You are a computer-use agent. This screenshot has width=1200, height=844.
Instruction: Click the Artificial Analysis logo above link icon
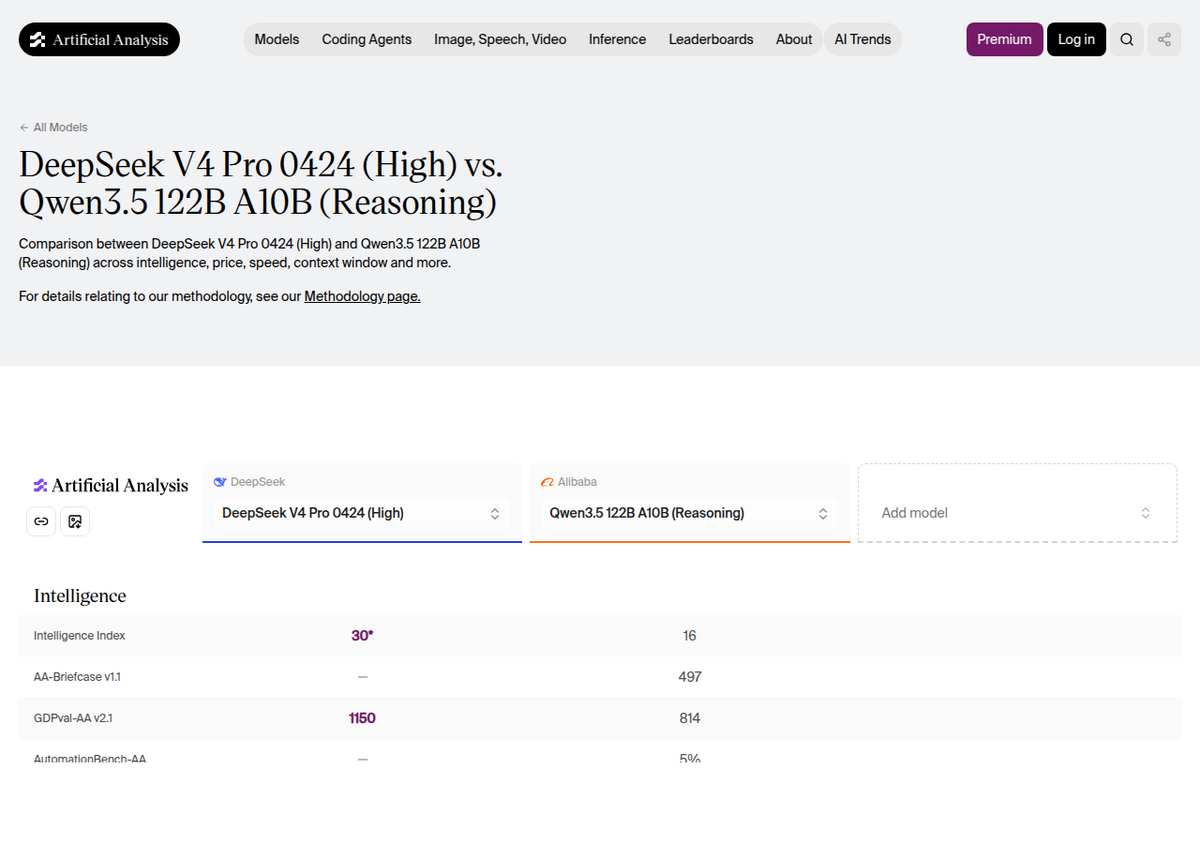pos(111,485)
